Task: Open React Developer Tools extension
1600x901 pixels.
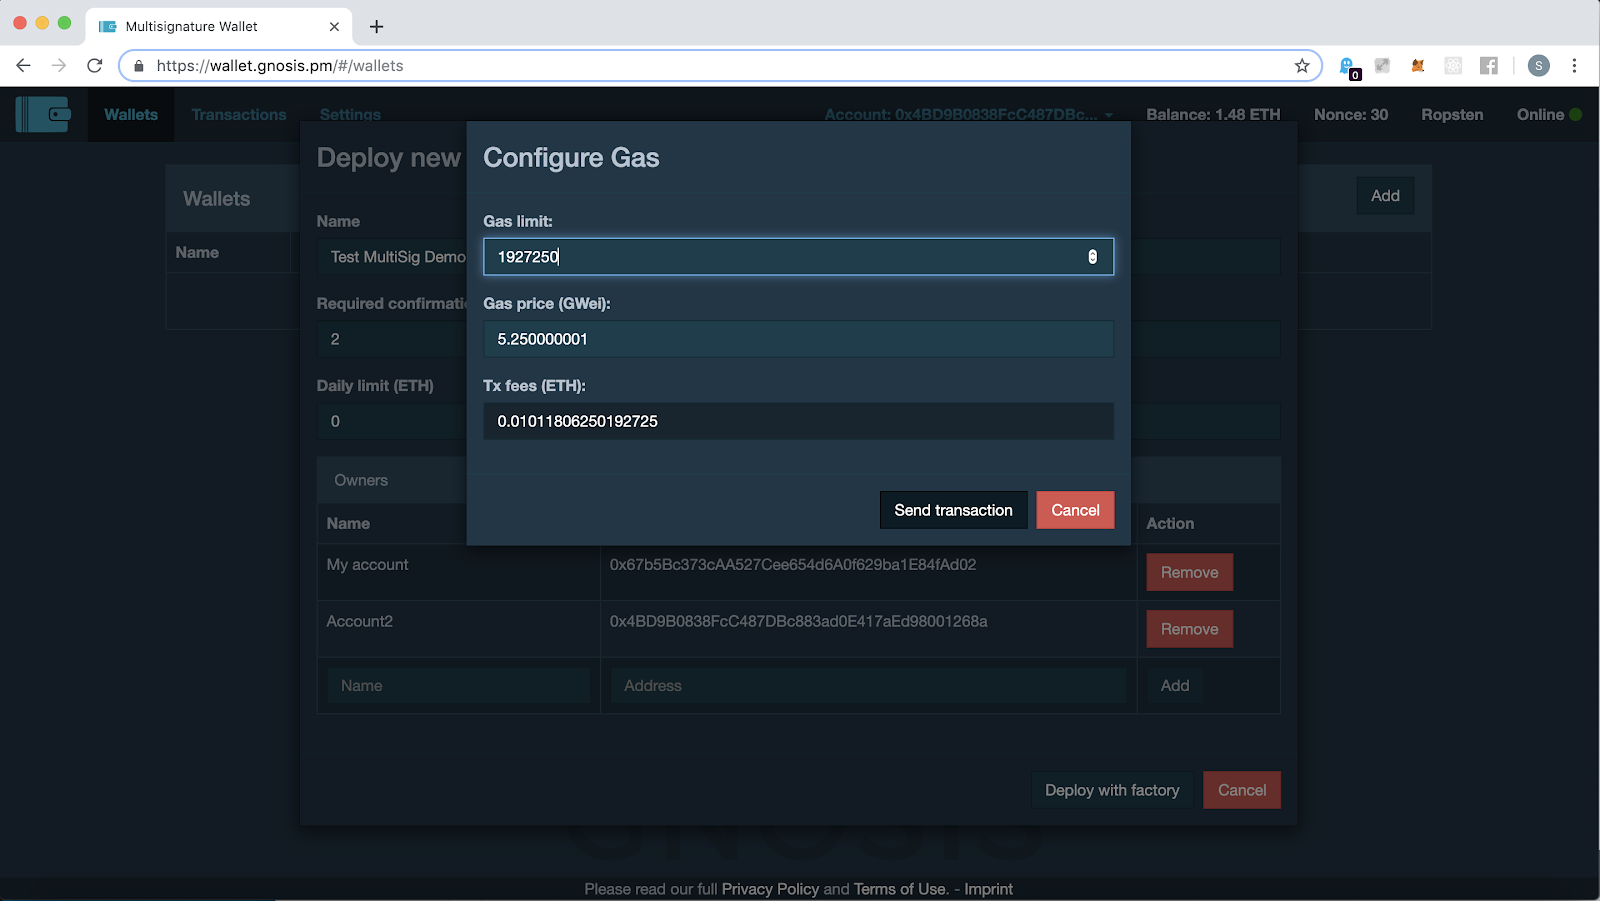Action: click(x=1453, y=66)
